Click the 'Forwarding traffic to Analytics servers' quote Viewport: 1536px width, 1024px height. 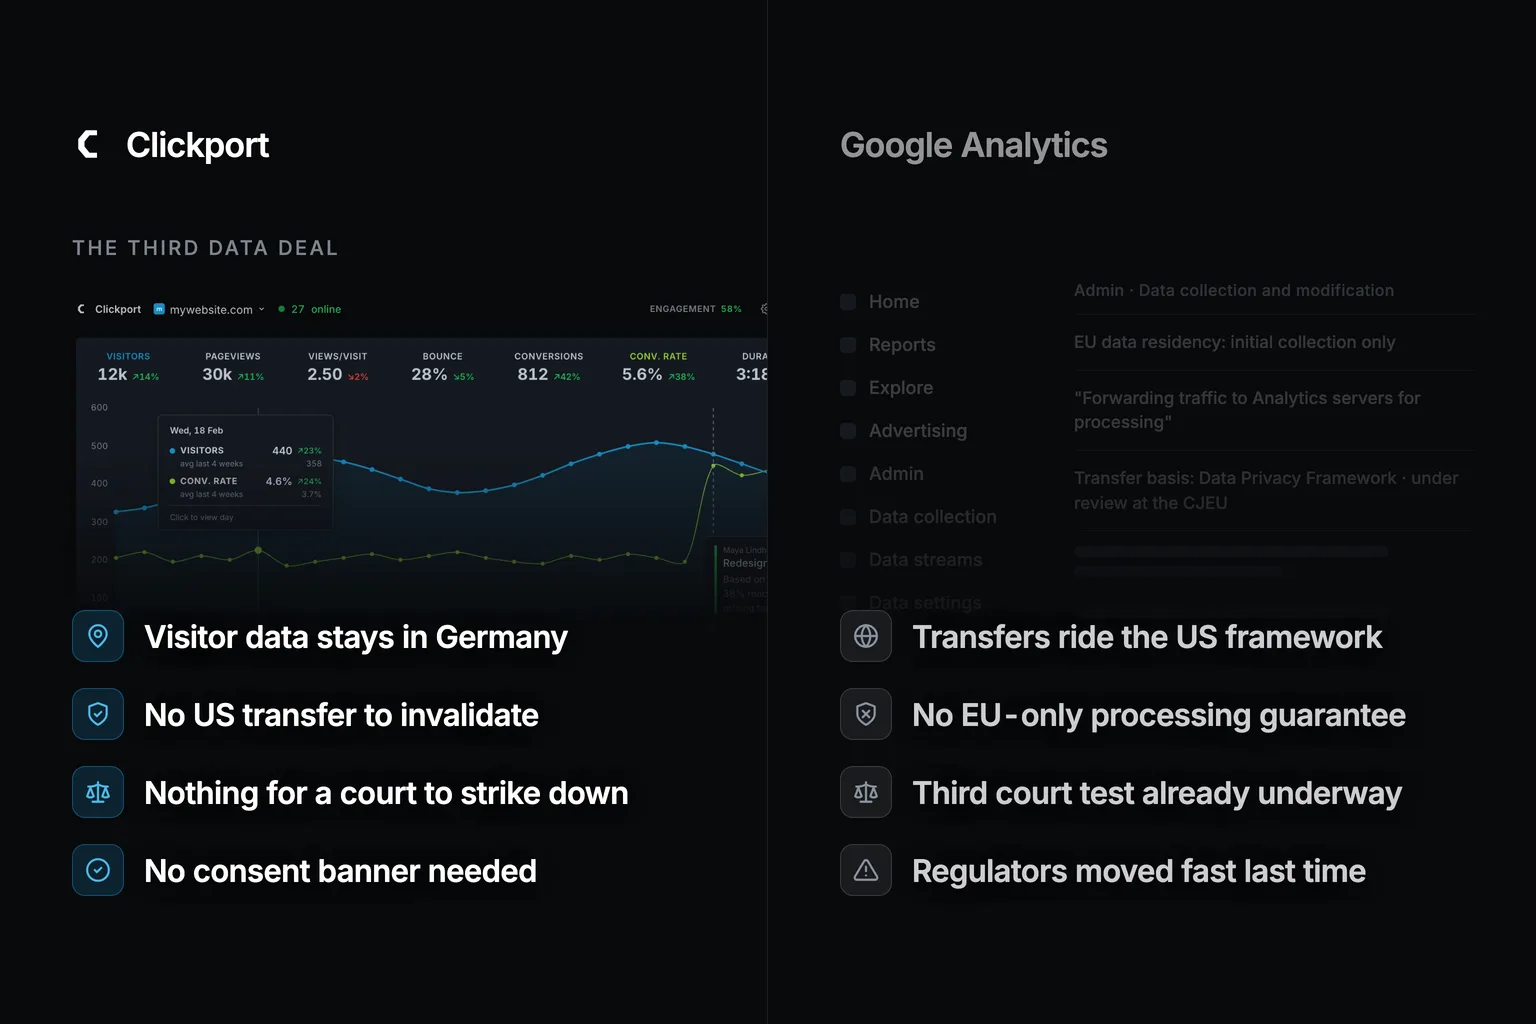(x=1247, y=410)
